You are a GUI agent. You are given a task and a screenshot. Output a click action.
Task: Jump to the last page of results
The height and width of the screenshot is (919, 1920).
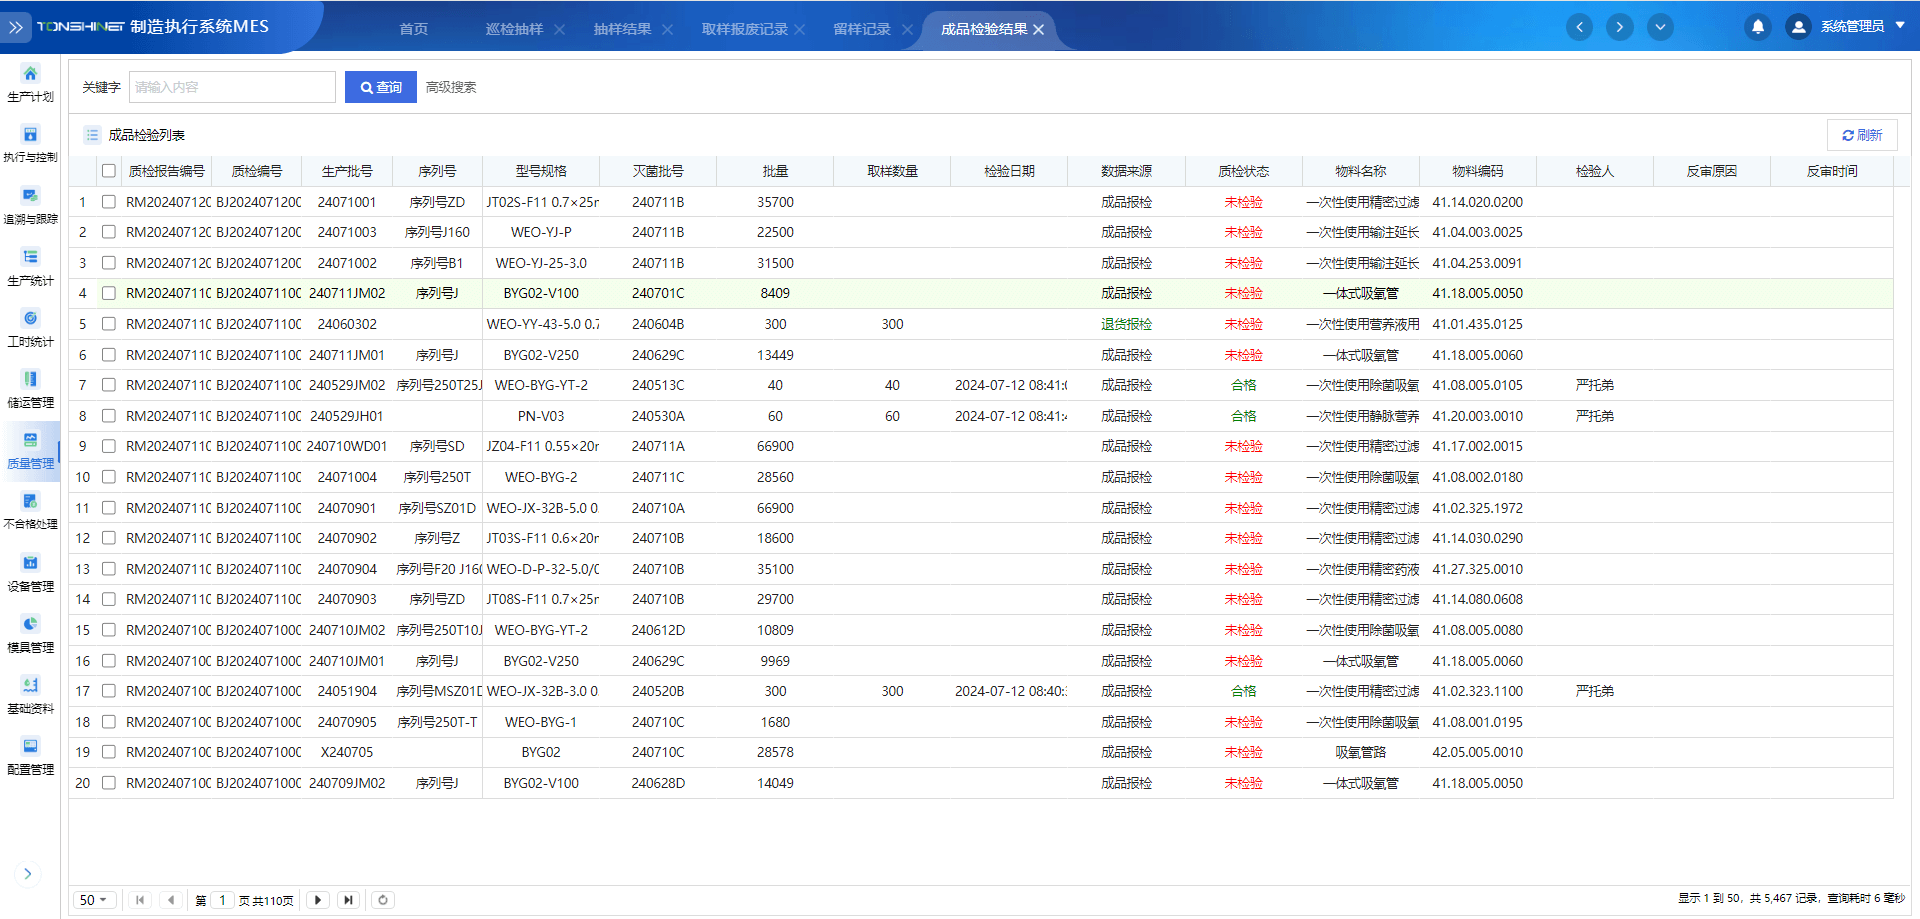point(348,900)
